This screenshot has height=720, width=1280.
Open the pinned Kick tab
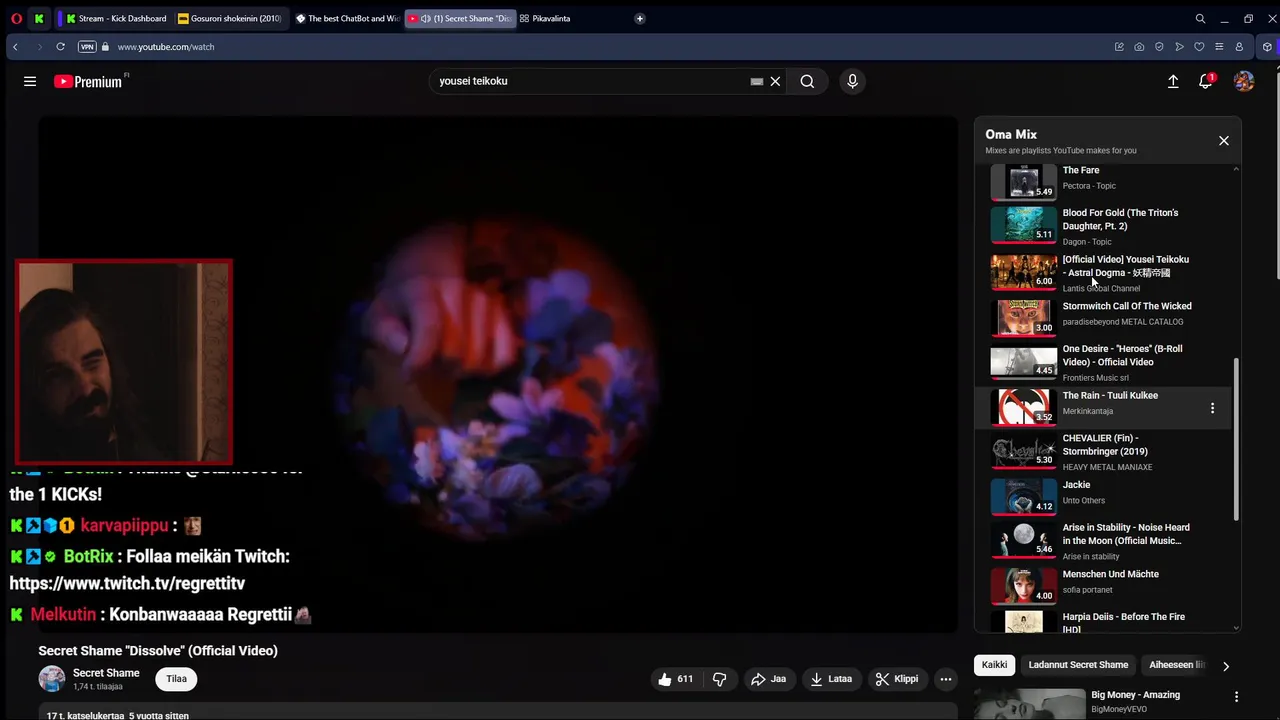(38, 18)
